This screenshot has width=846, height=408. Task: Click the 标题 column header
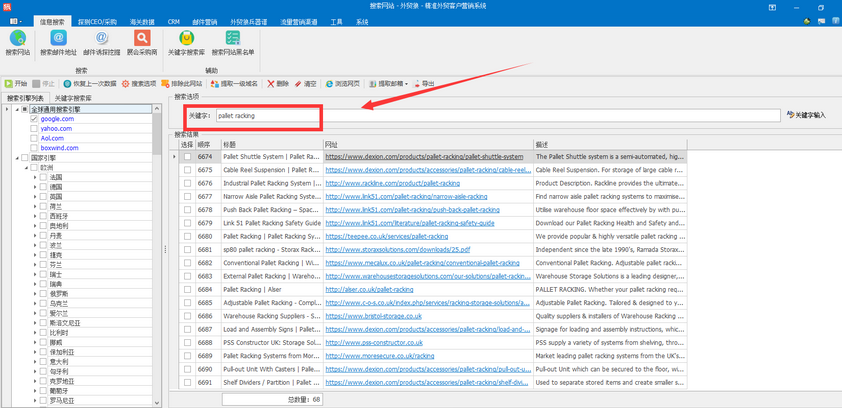[x=272, y=145]
